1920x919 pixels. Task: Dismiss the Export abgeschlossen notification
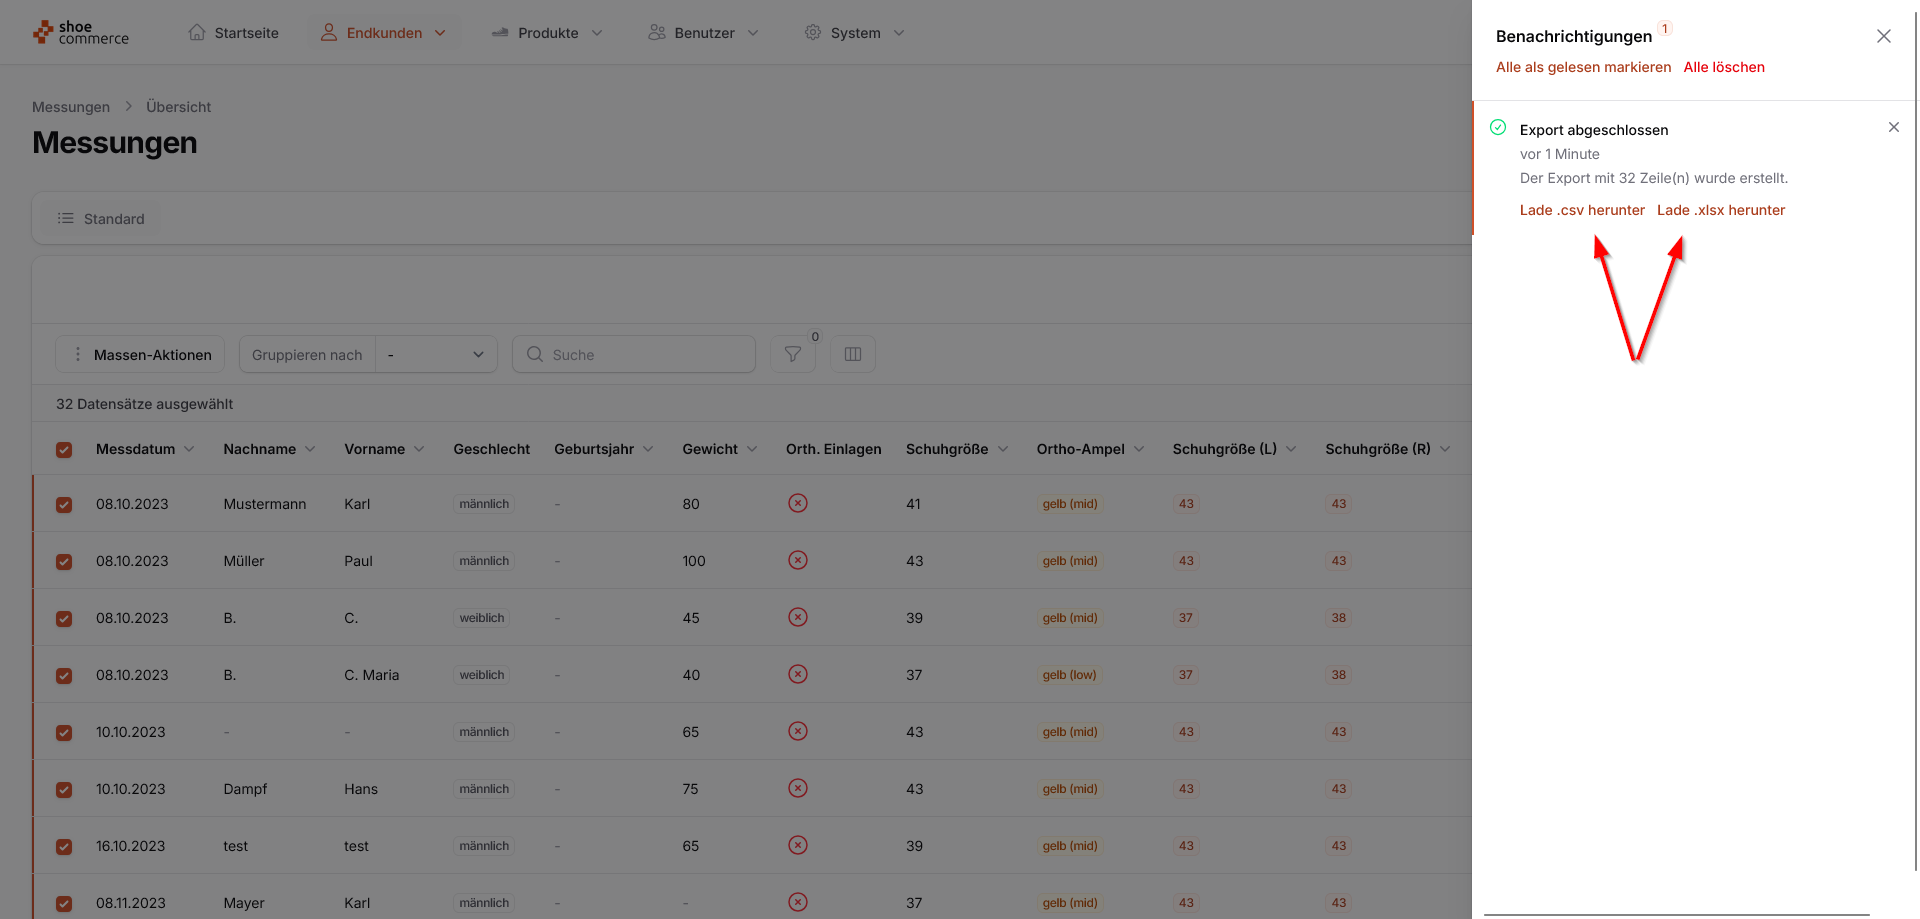(x=1893, y=127)
